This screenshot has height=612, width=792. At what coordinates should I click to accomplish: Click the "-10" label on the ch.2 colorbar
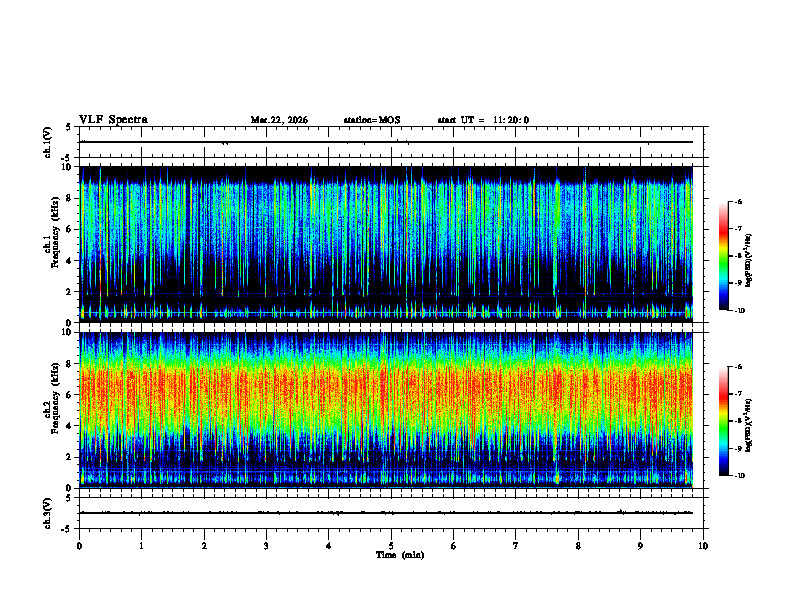[739, 476]
